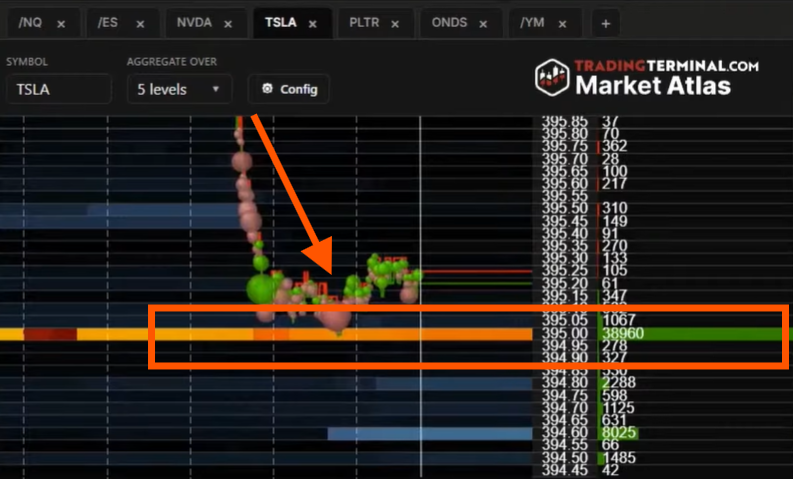
Task: Open the /NQ futures tab
Action: point(31,23)
